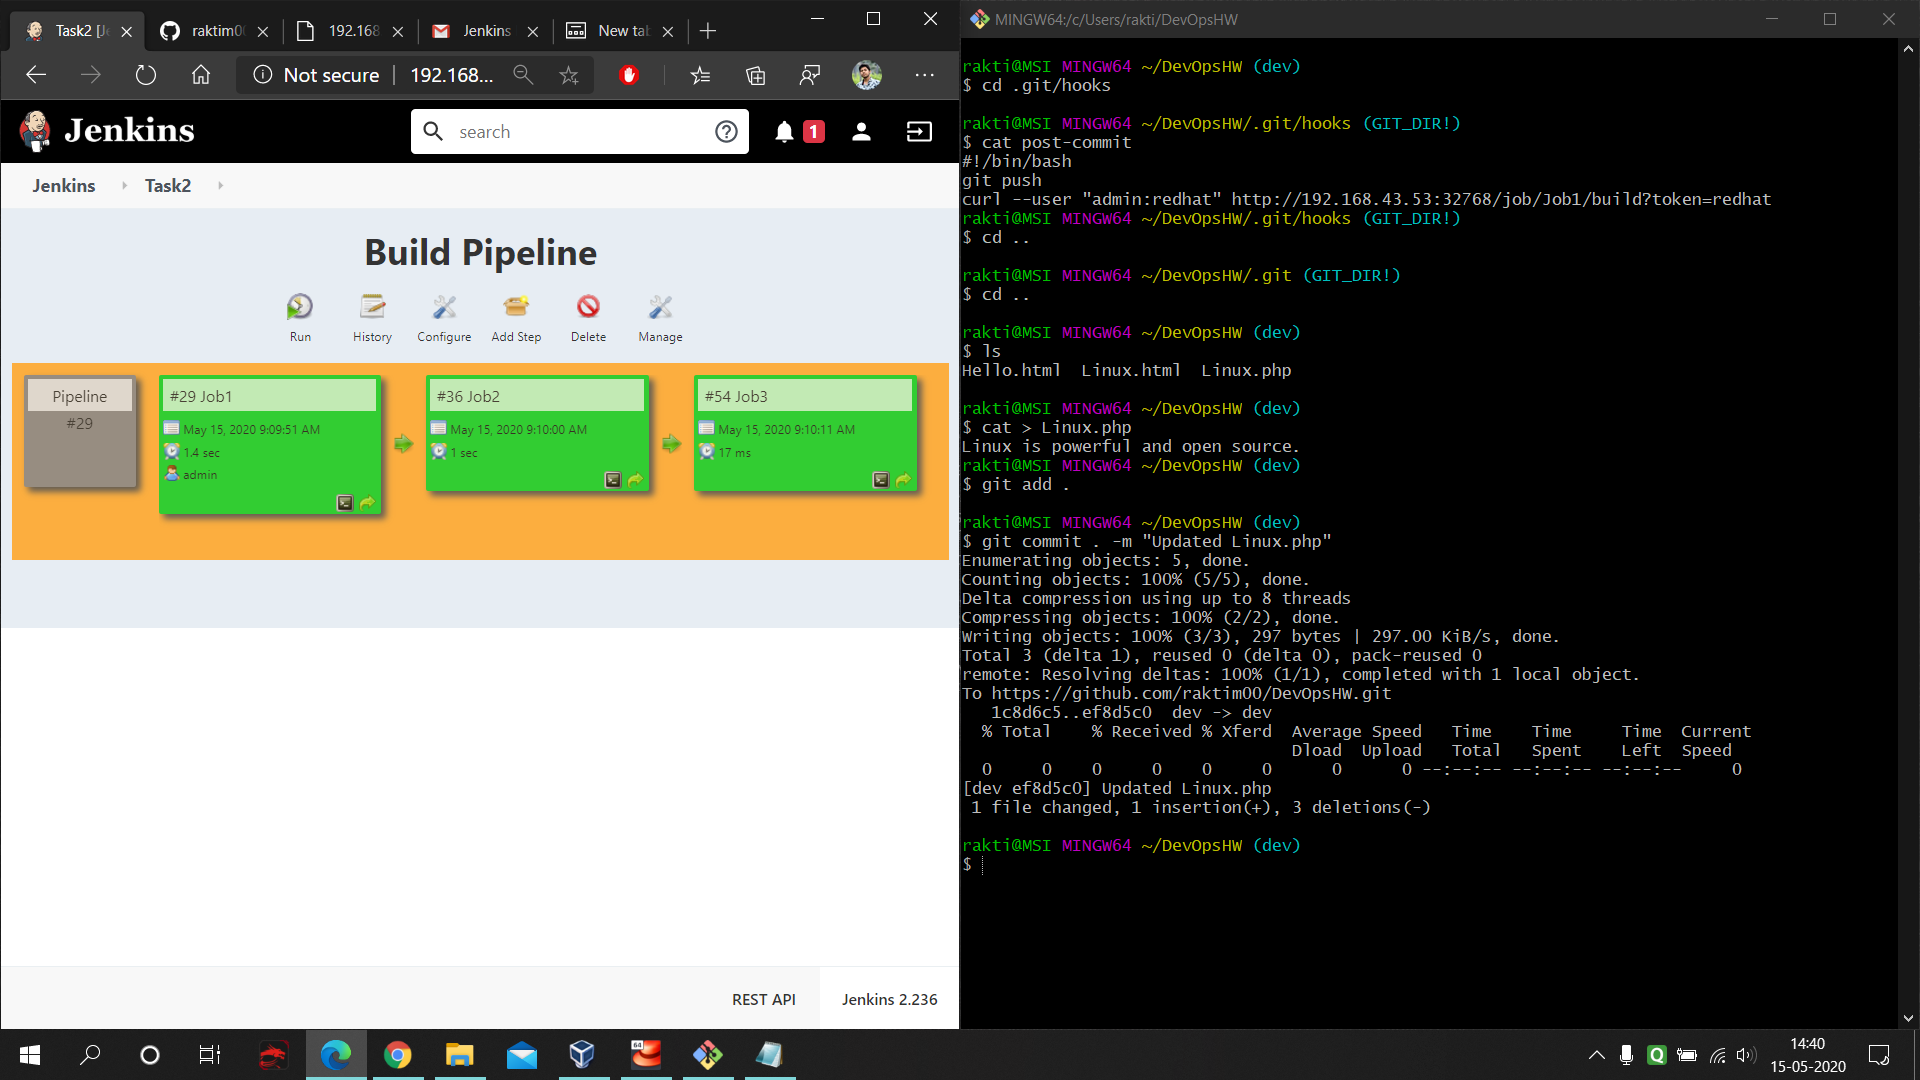Open Chrome from the Windows taskbar
1920x1080 pixels.
pos(397,1055)
